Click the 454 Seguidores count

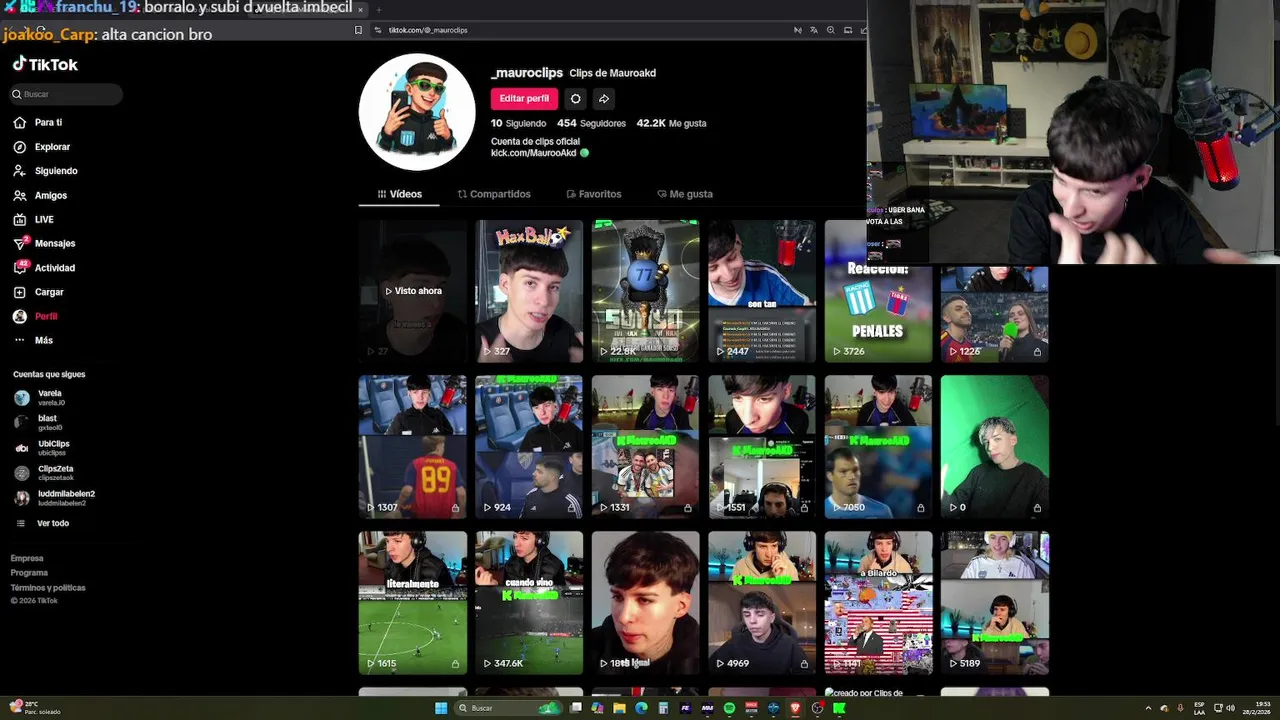pyautogui.click(x=591, y=123)
